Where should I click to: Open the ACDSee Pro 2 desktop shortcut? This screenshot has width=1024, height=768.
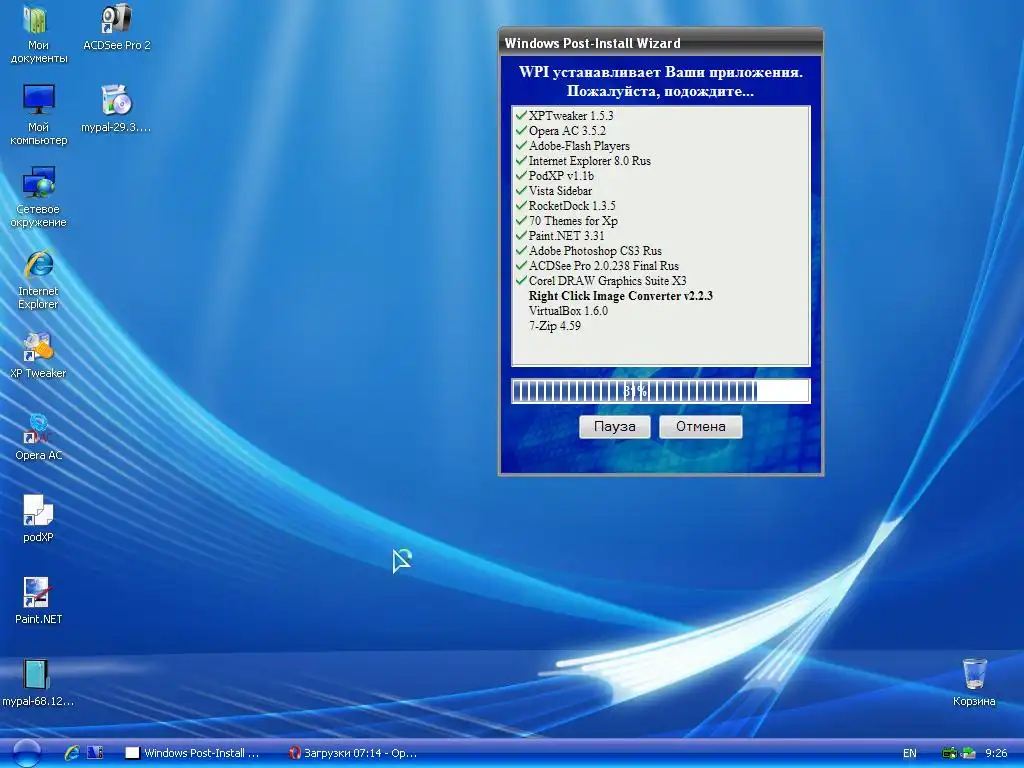(116, 27)
